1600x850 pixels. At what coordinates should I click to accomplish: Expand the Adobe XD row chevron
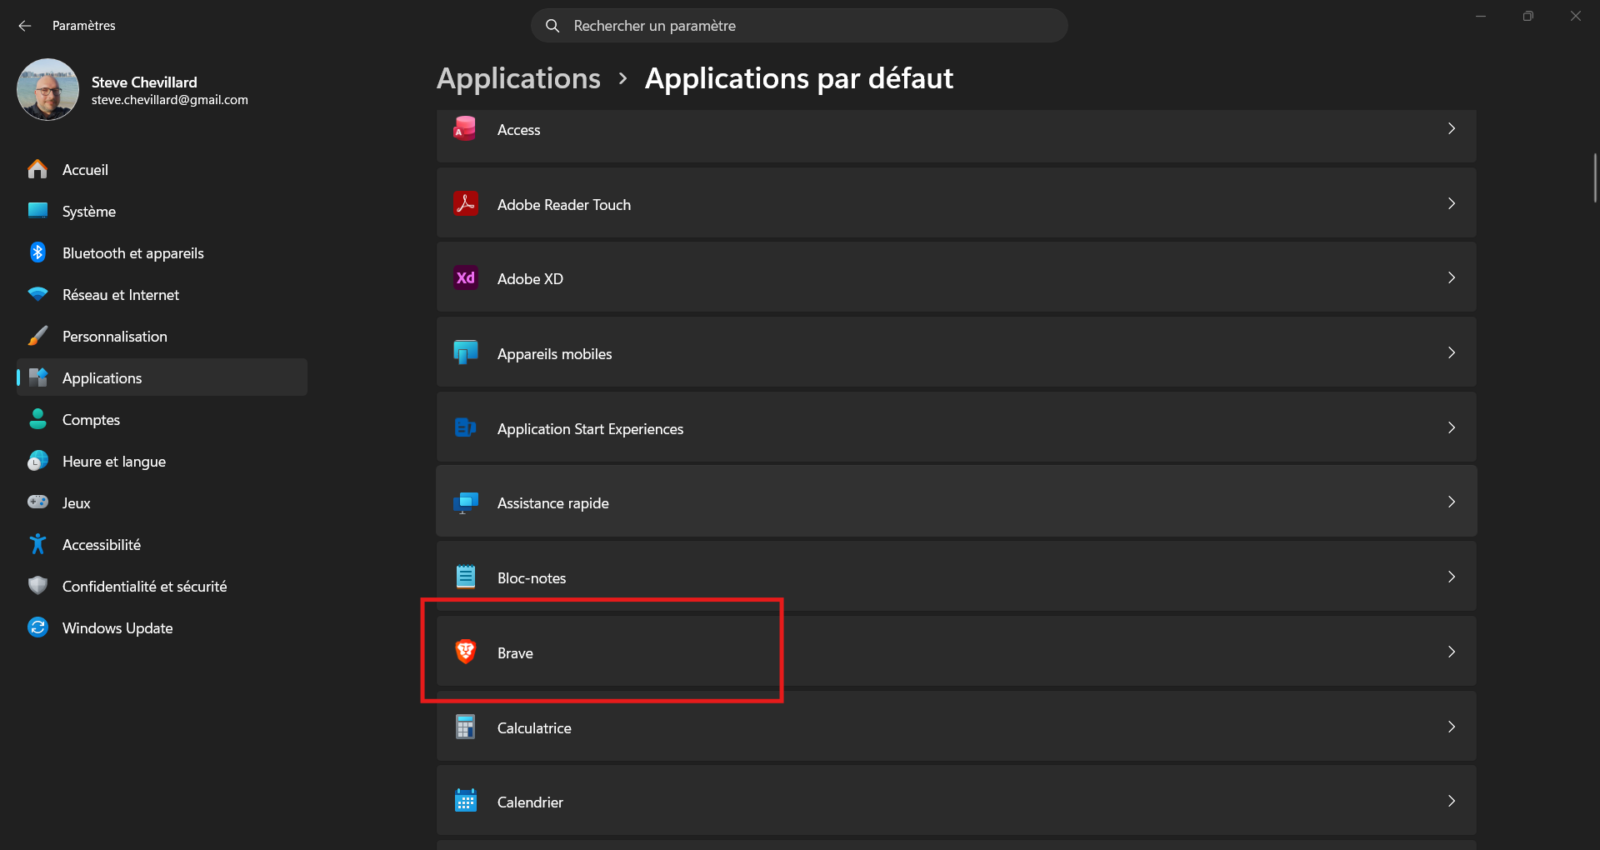point(1451,277)
